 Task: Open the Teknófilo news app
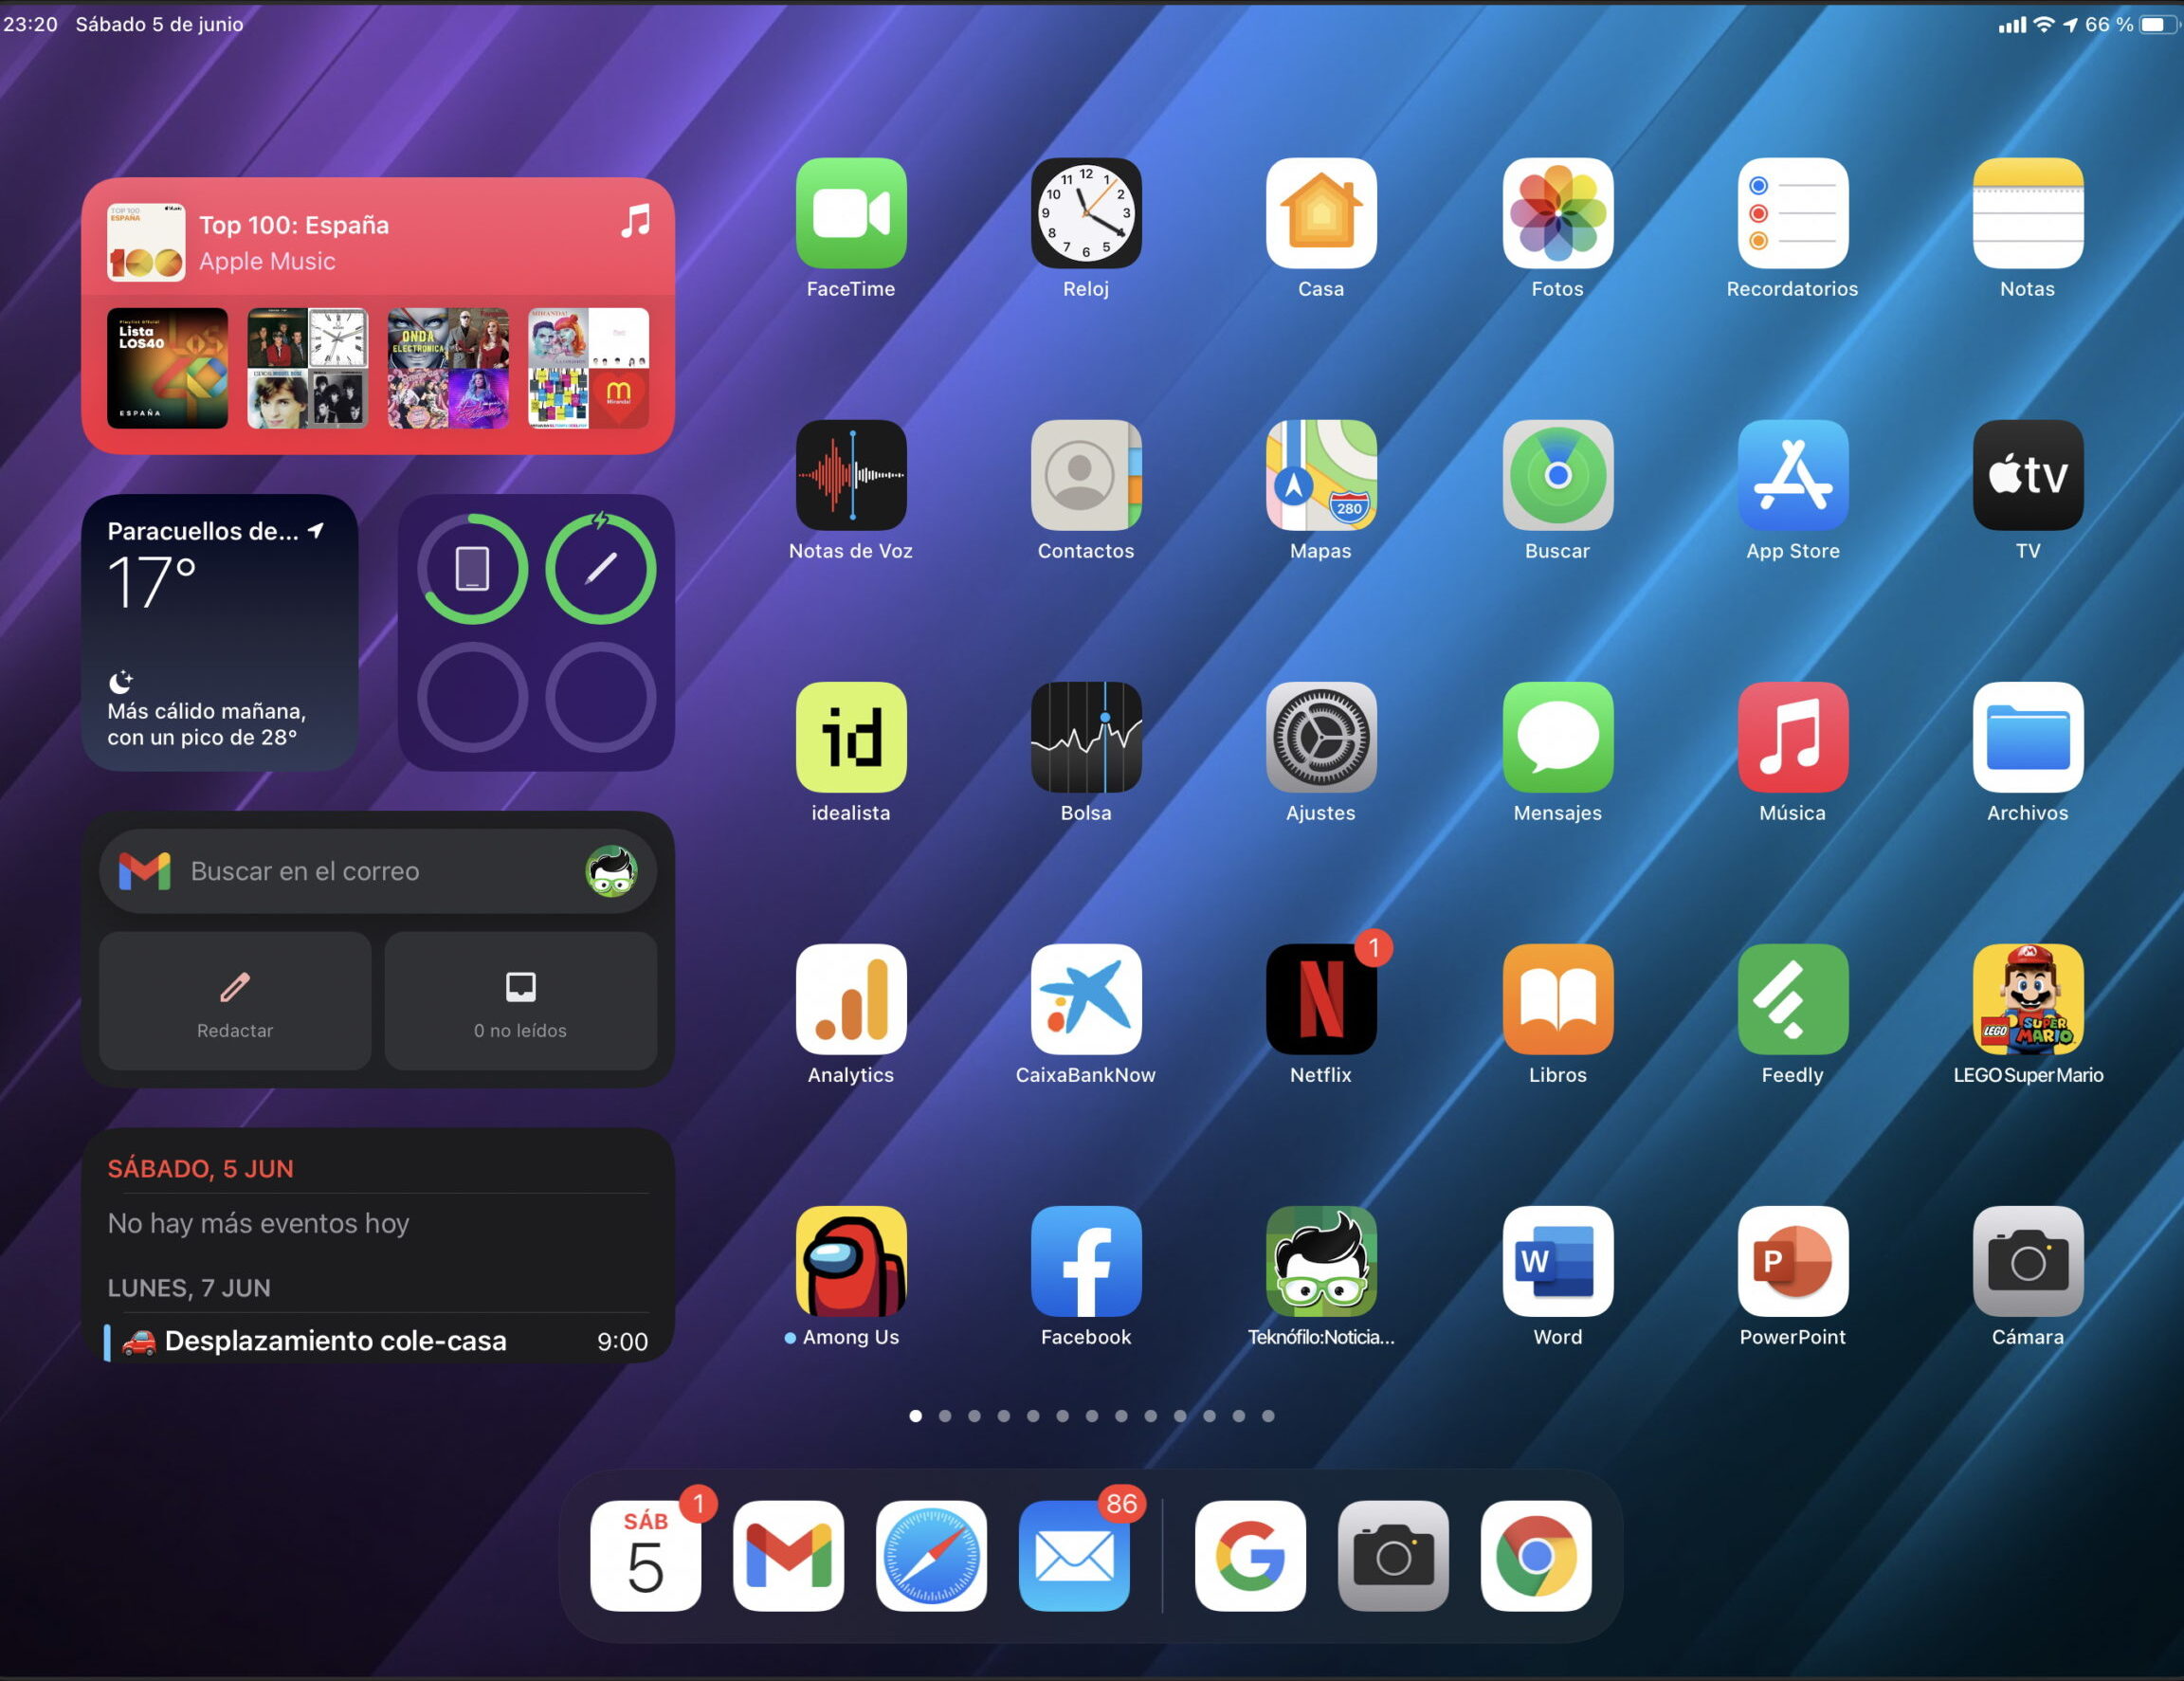pos(1321,1261)
